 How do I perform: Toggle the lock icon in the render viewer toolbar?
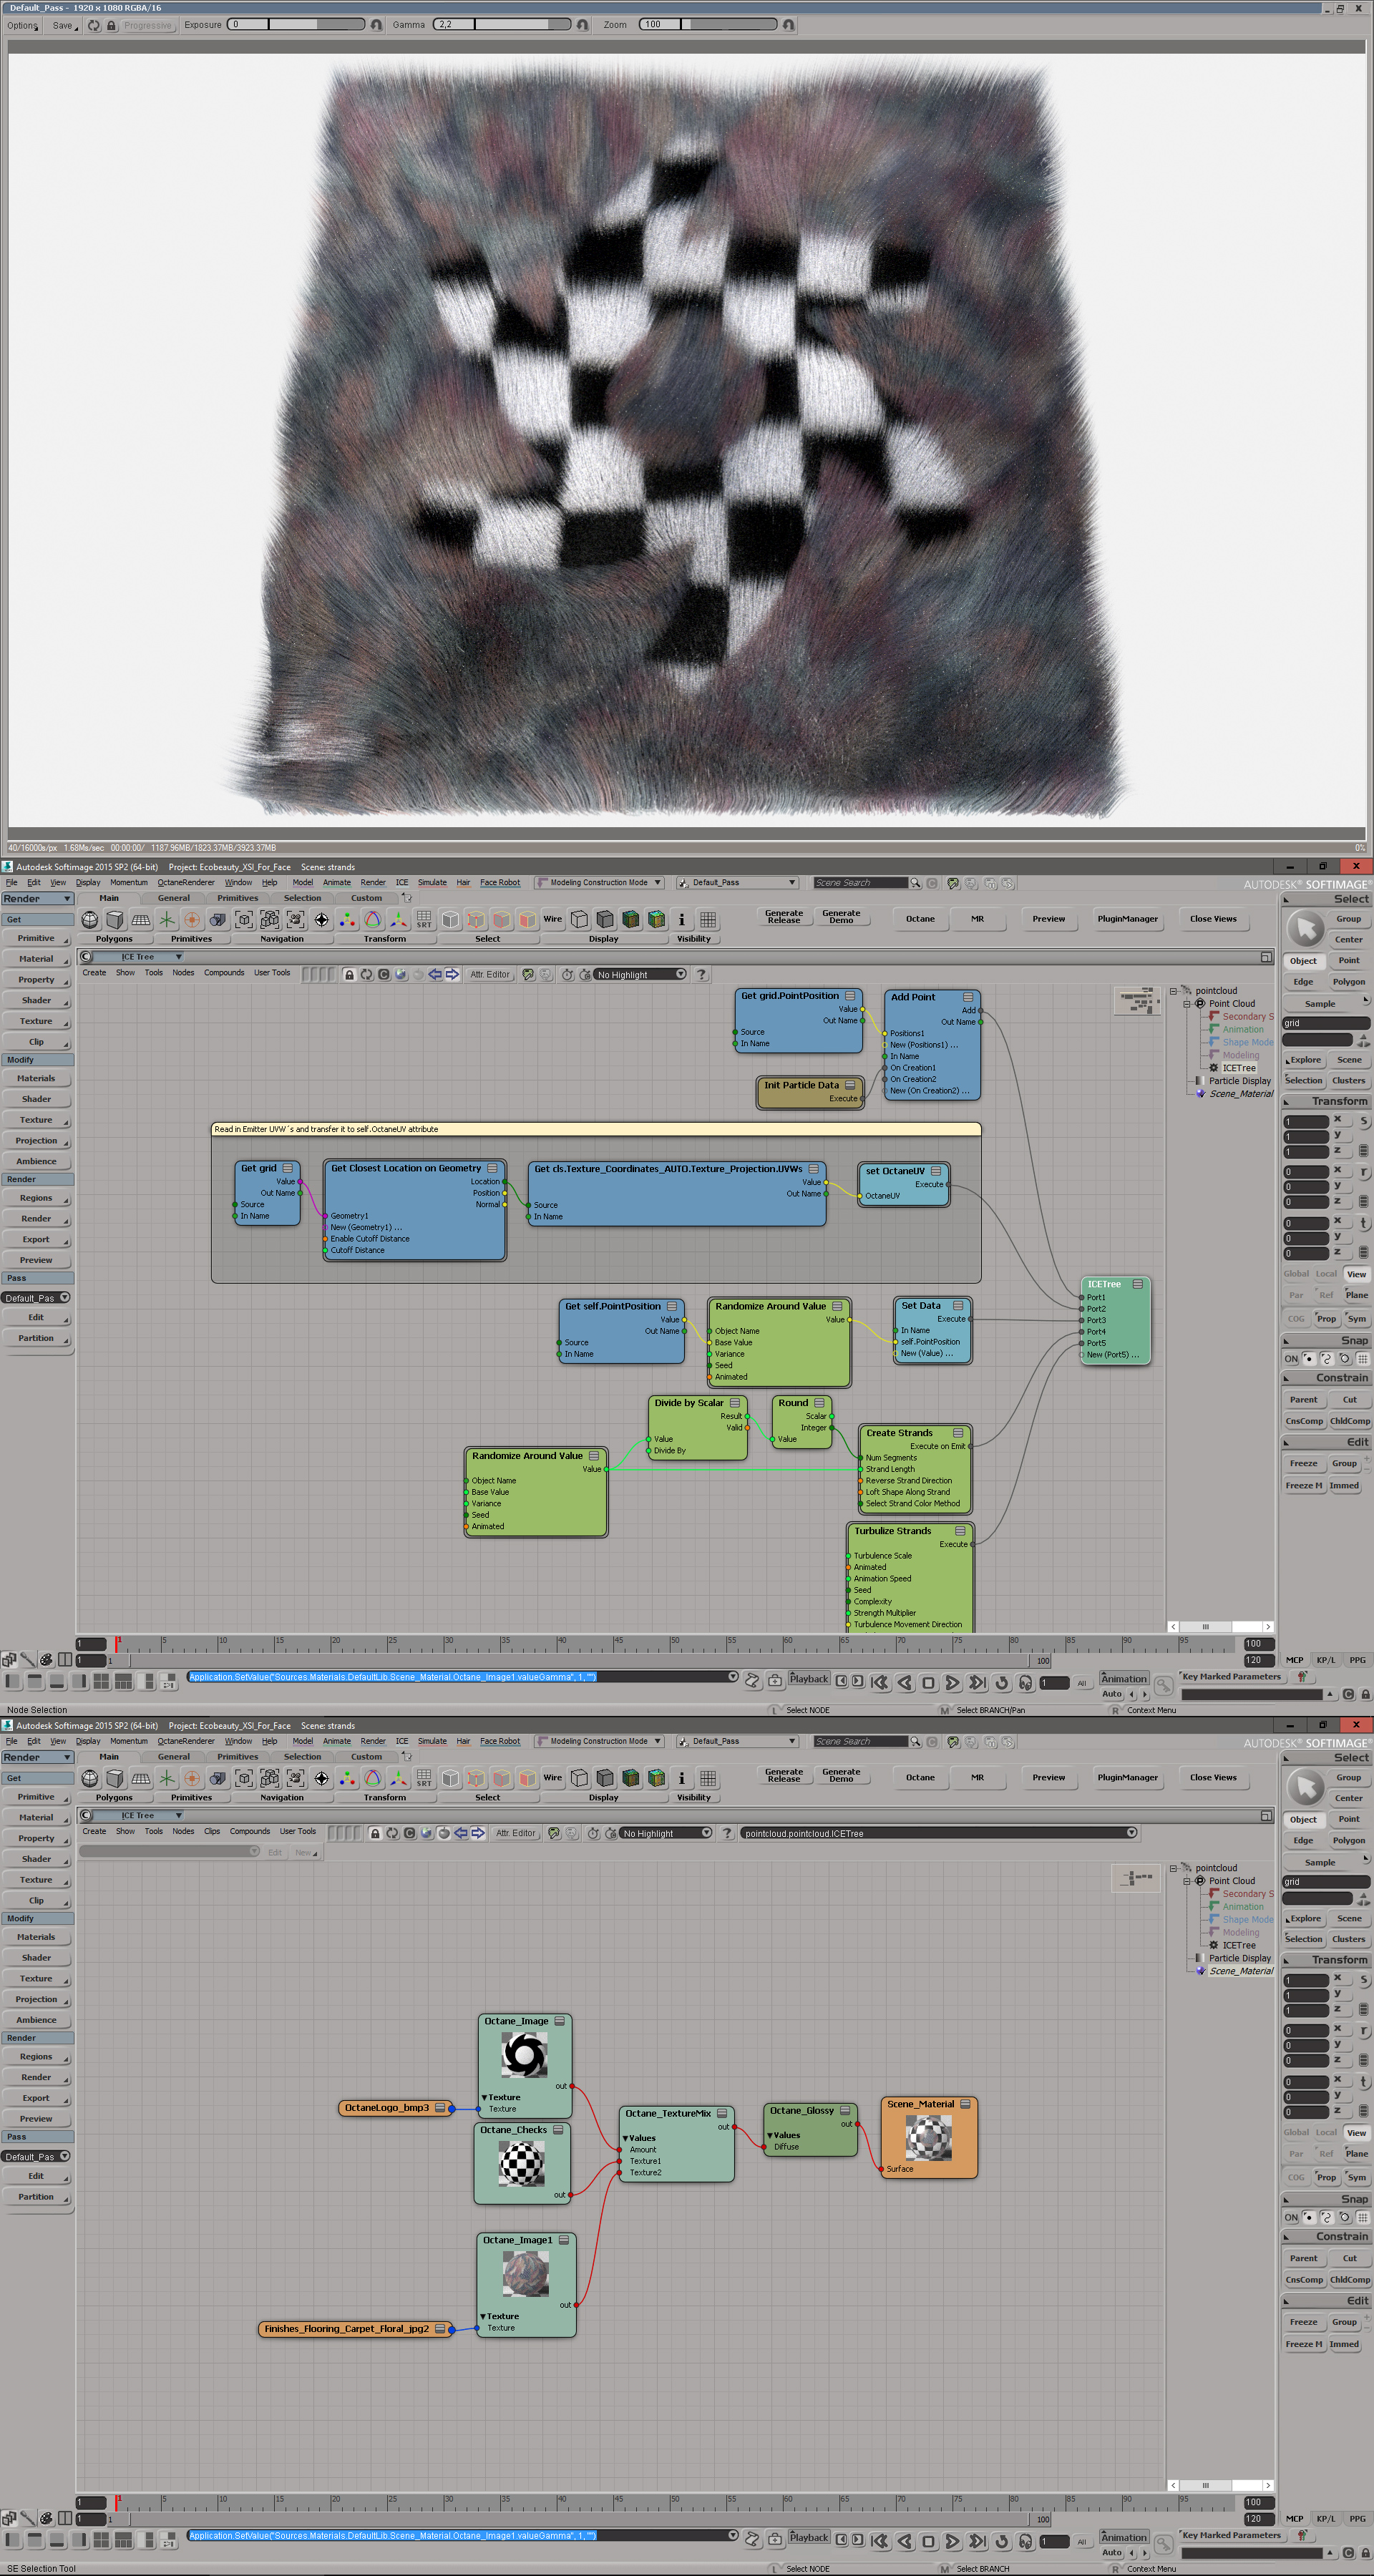click(x=111, y=25)
